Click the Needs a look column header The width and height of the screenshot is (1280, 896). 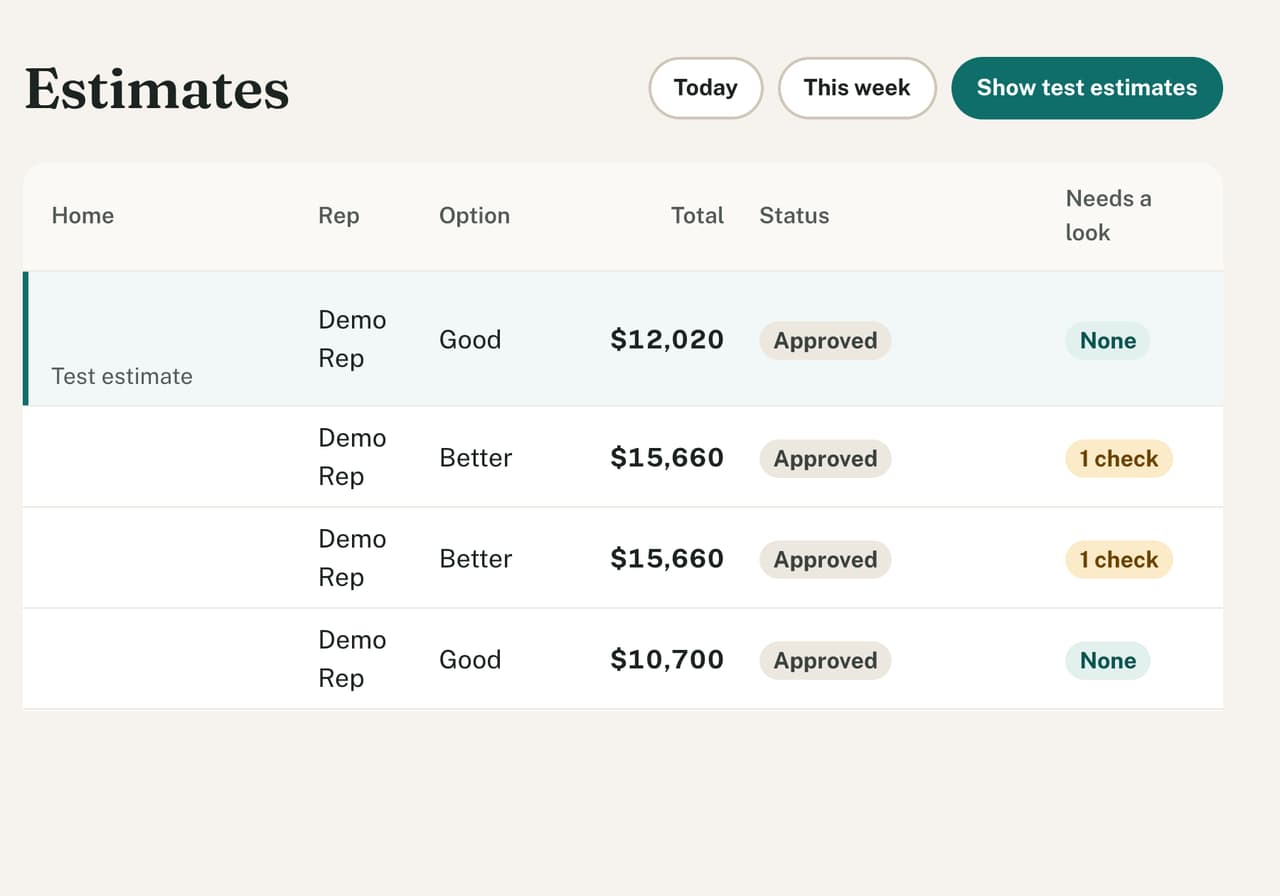tap(1108, 216)
